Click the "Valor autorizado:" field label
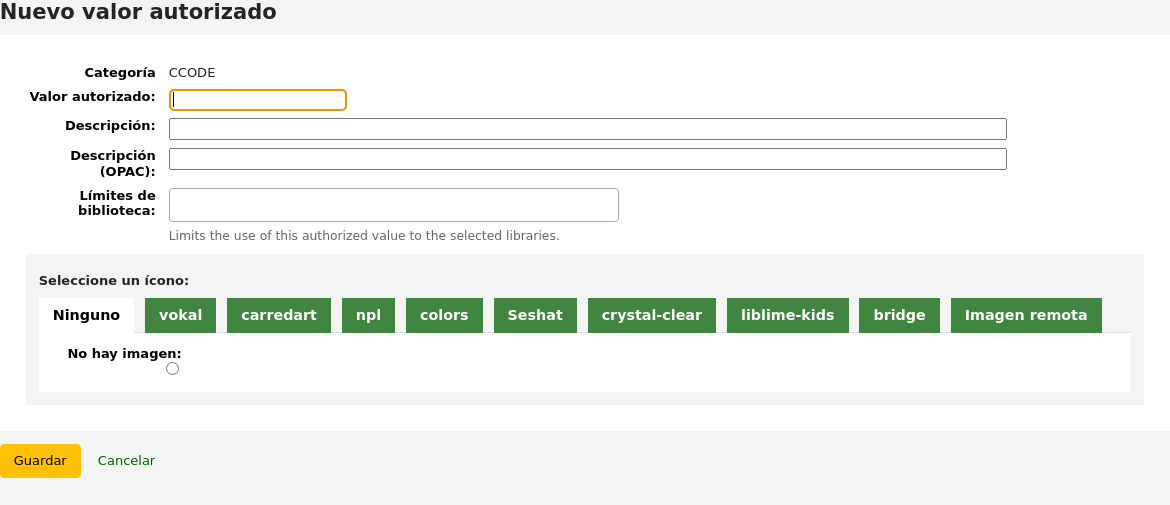 (92, 97)
